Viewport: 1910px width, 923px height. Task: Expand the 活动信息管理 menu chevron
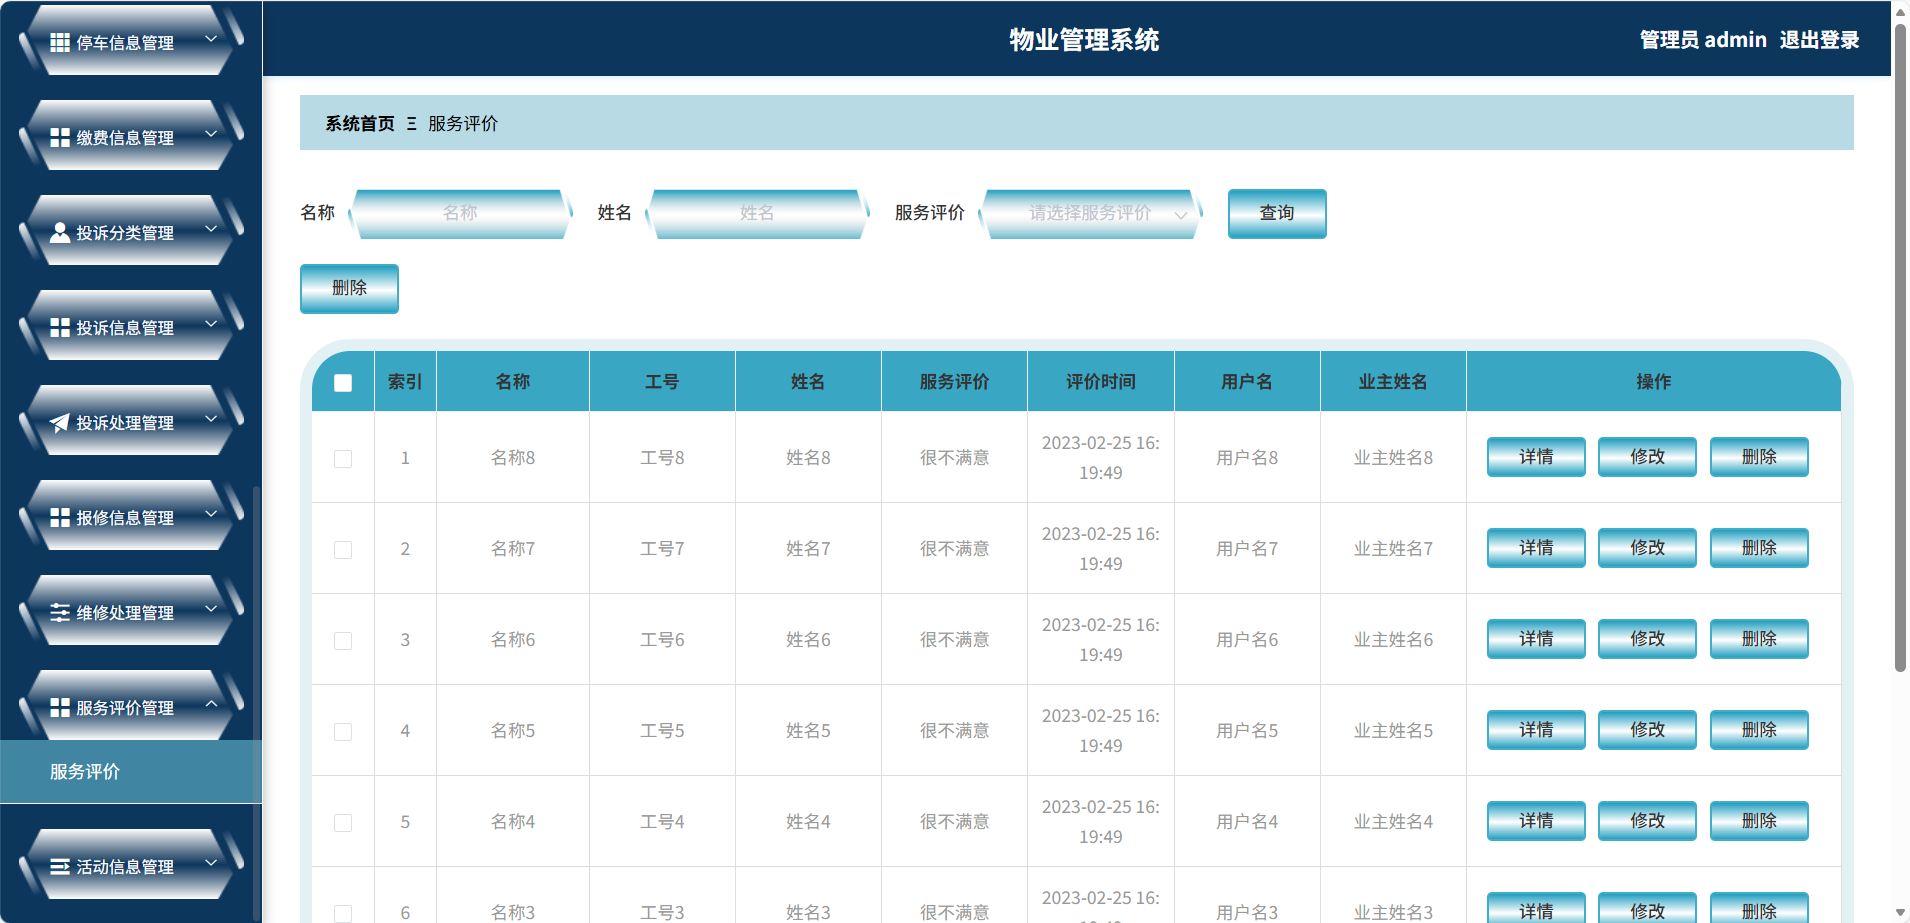211,863
